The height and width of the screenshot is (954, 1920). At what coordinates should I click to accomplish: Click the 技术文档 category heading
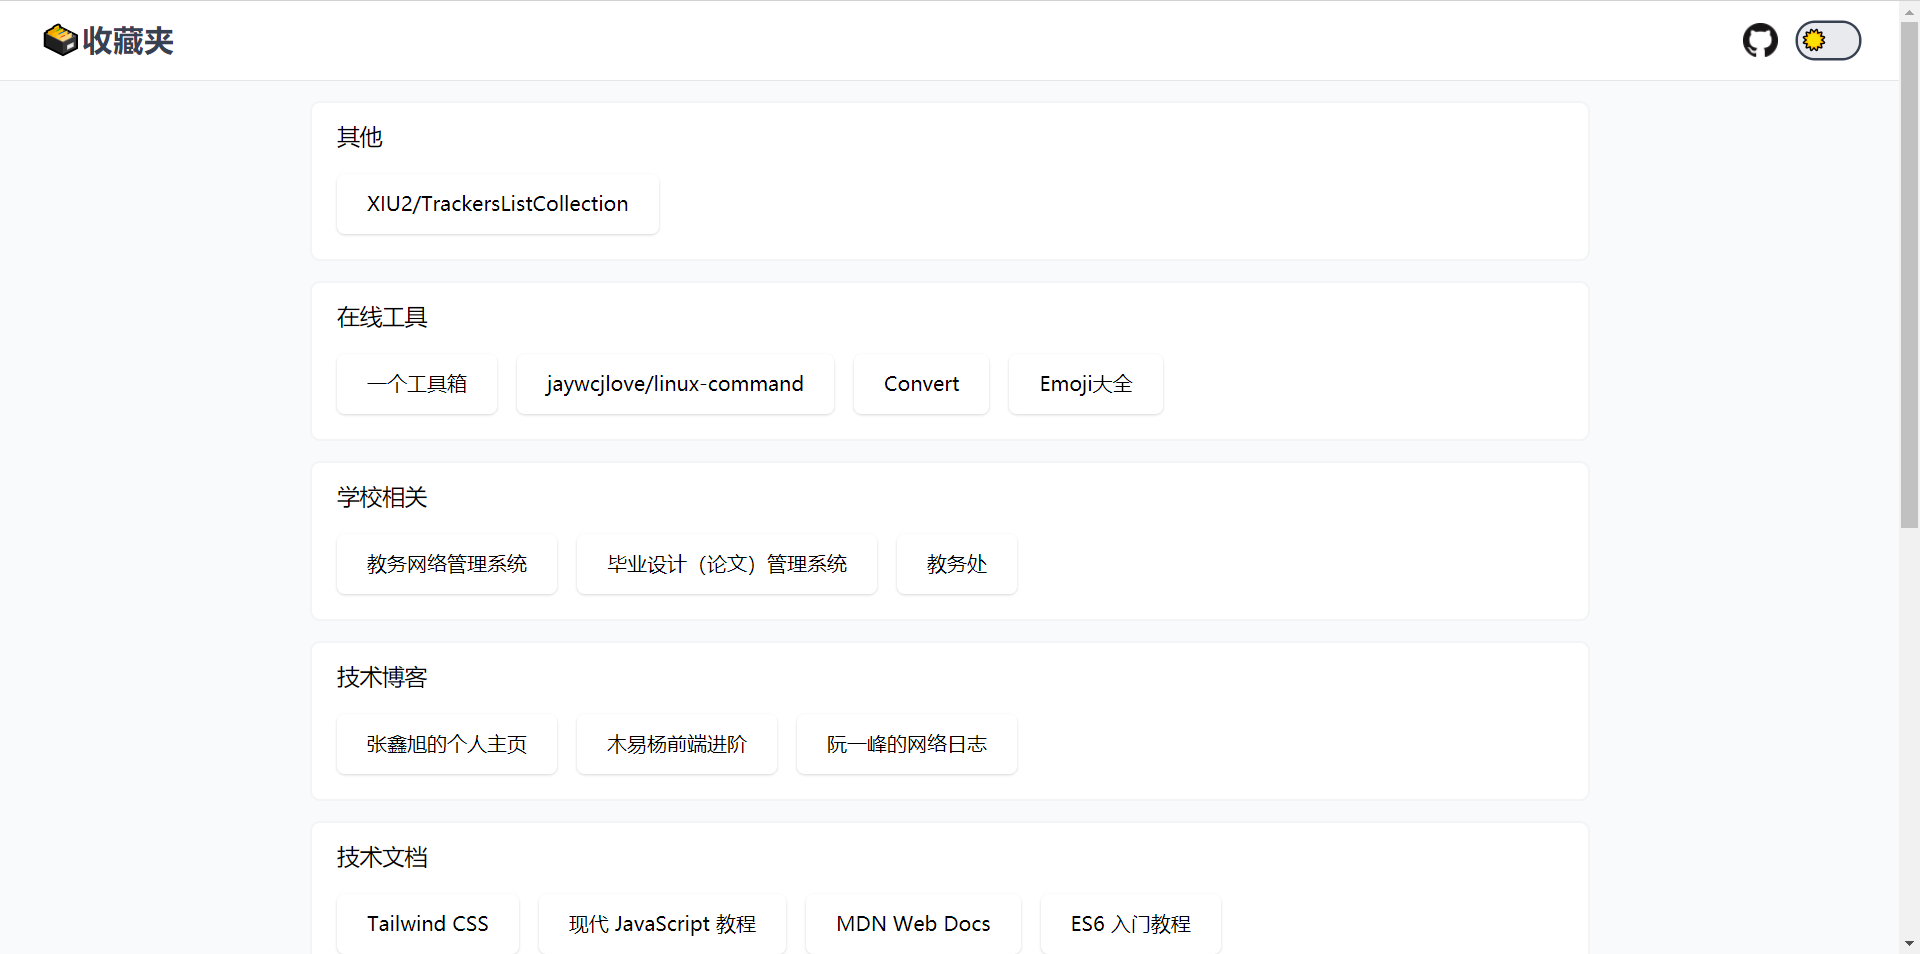382,857
